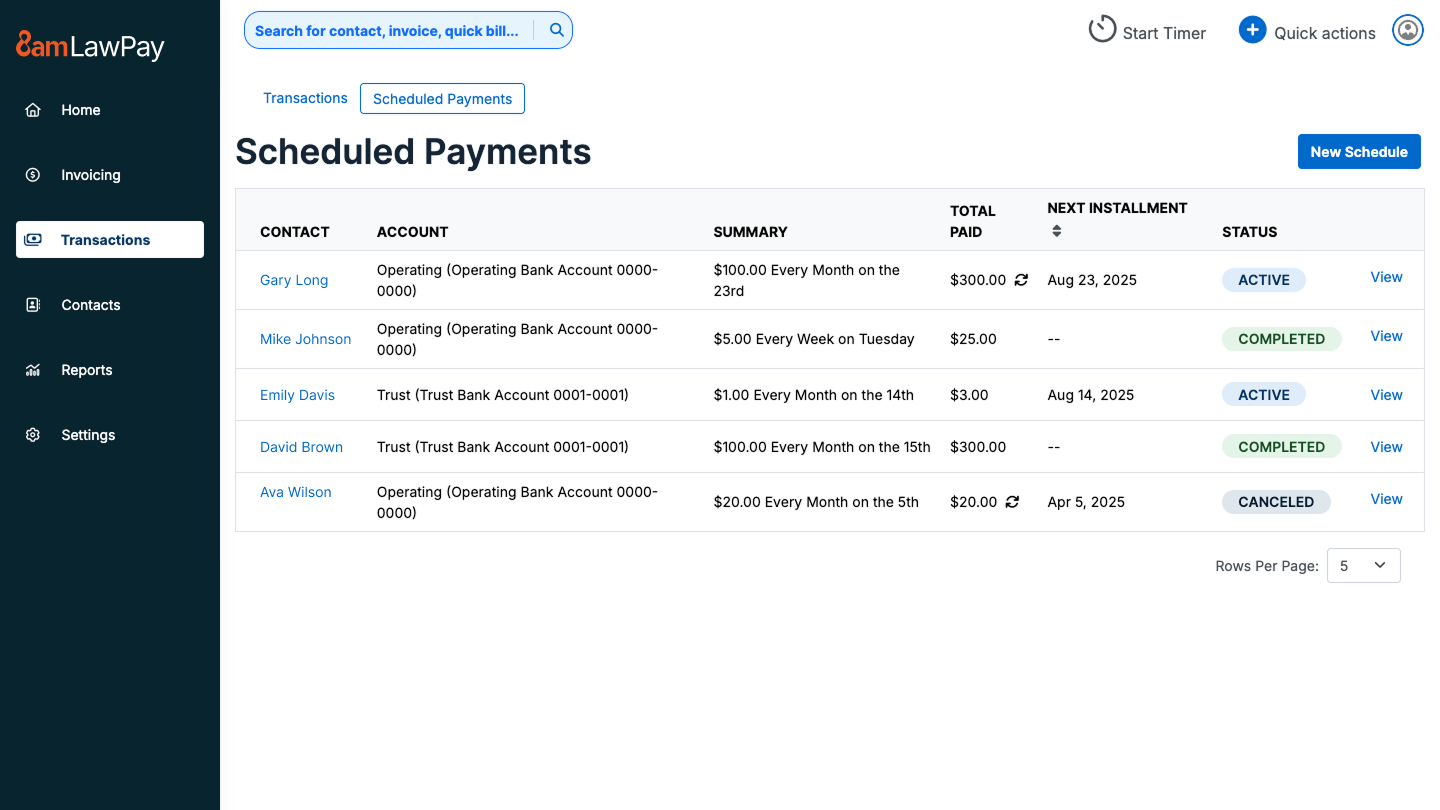Open the user account icon
This screenshot has width=1440, height=810.
click(1407, 30)
